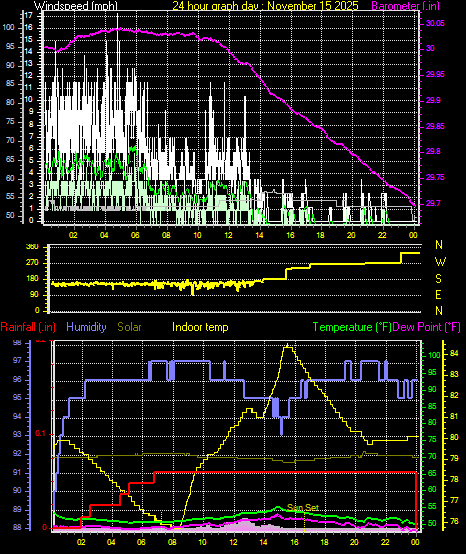Select the Solar legend label
The width and height of the screenshot is (466, 554).
129,327
